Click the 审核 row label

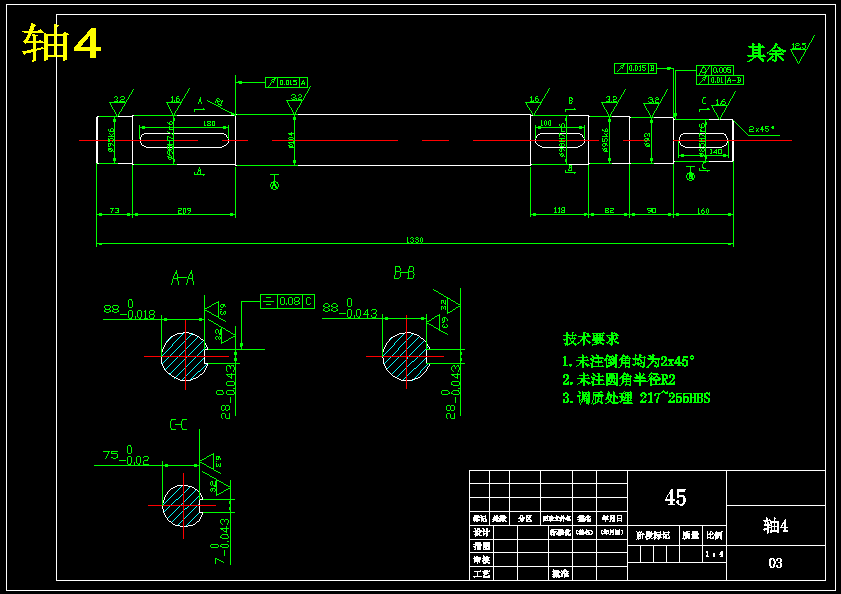481,560
